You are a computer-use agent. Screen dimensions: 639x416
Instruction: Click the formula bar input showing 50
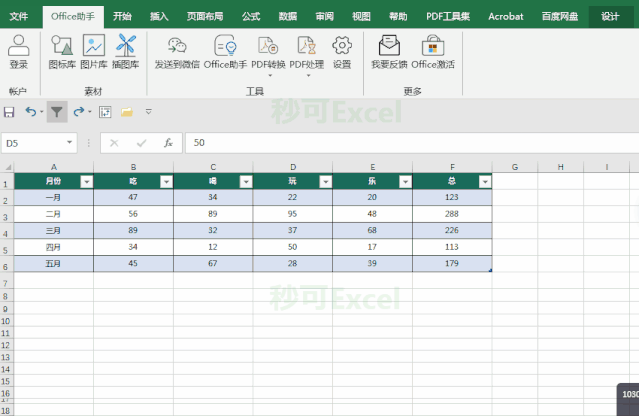[x=412, y=143]
